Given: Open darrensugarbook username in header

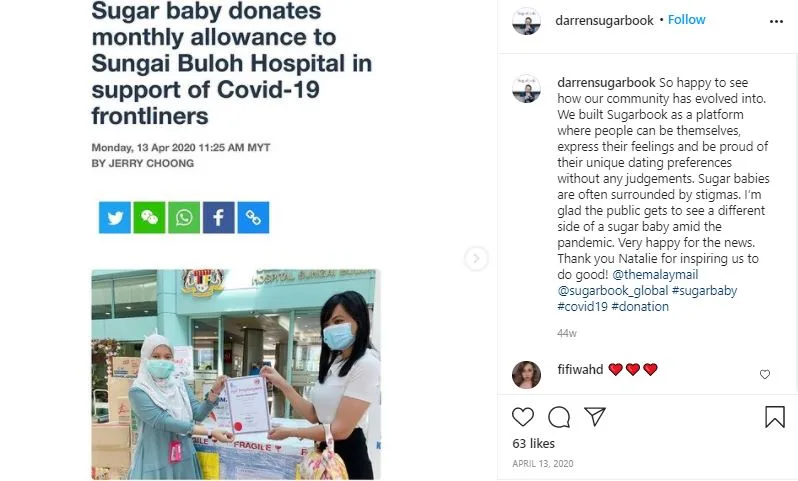Looking at the screenshot, I should [x=604, y=20].
